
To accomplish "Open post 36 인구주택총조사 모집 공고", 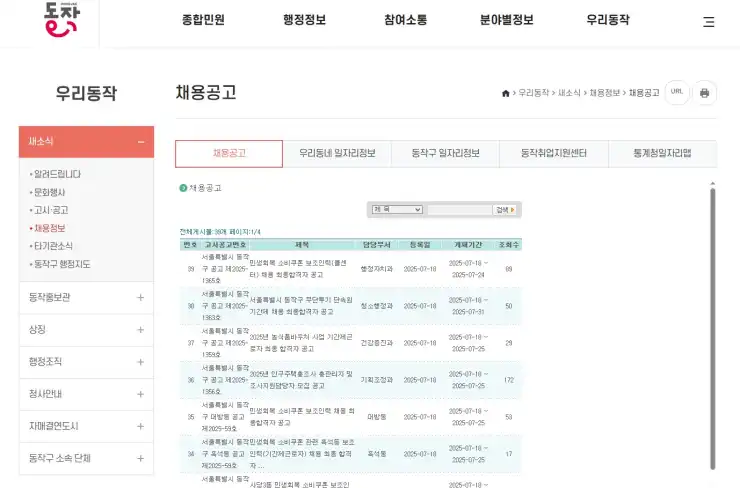I will [x=301, y=380].
